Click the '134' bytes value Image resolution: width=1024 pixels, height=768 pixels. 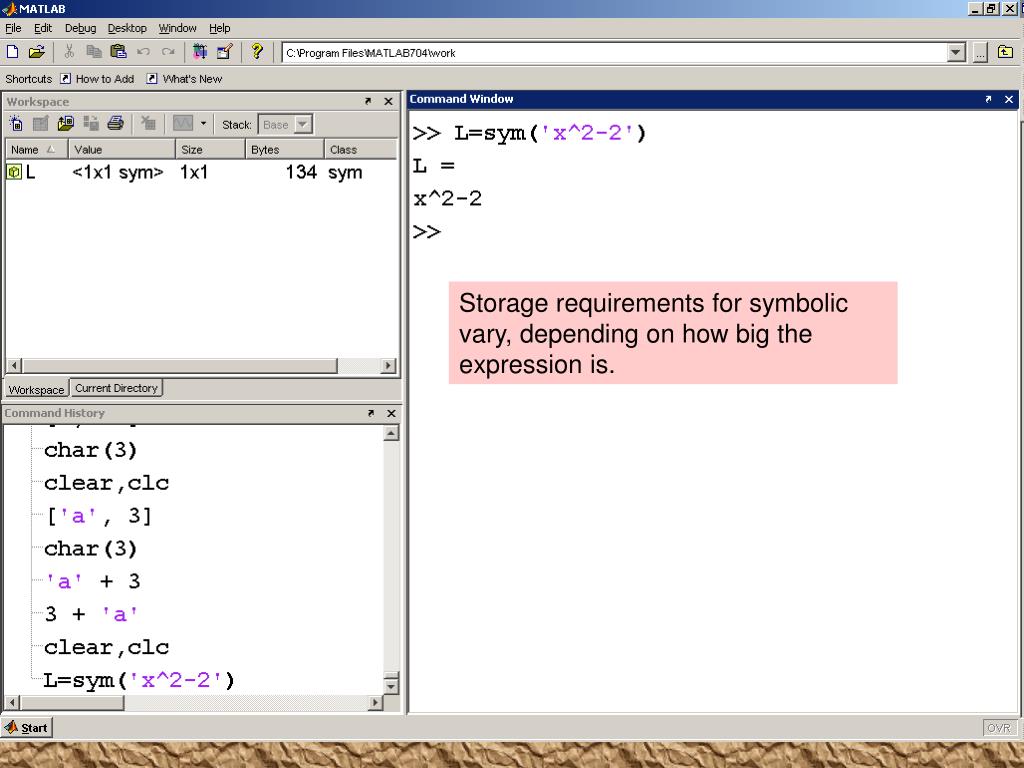(x=301, y=172)
